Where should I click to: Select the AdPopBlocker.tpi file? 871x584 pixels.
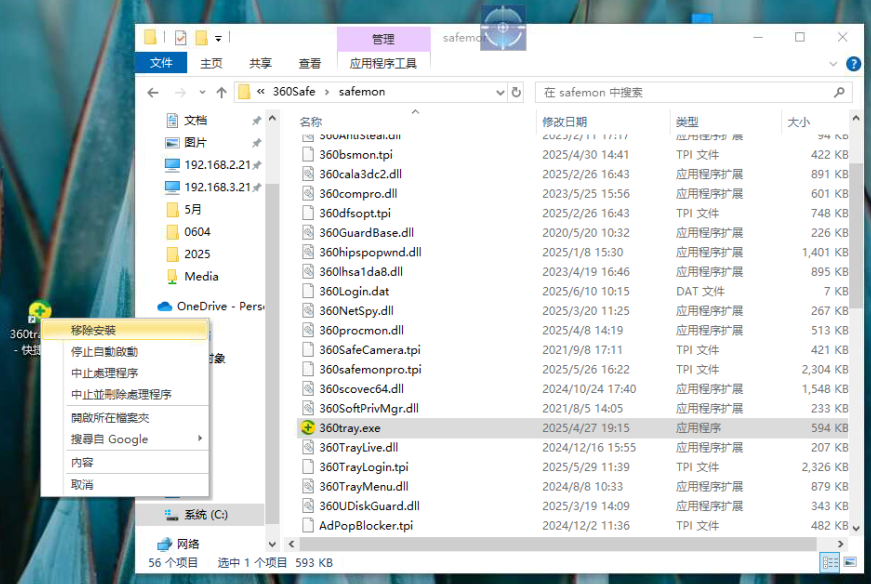coord(366,526)
